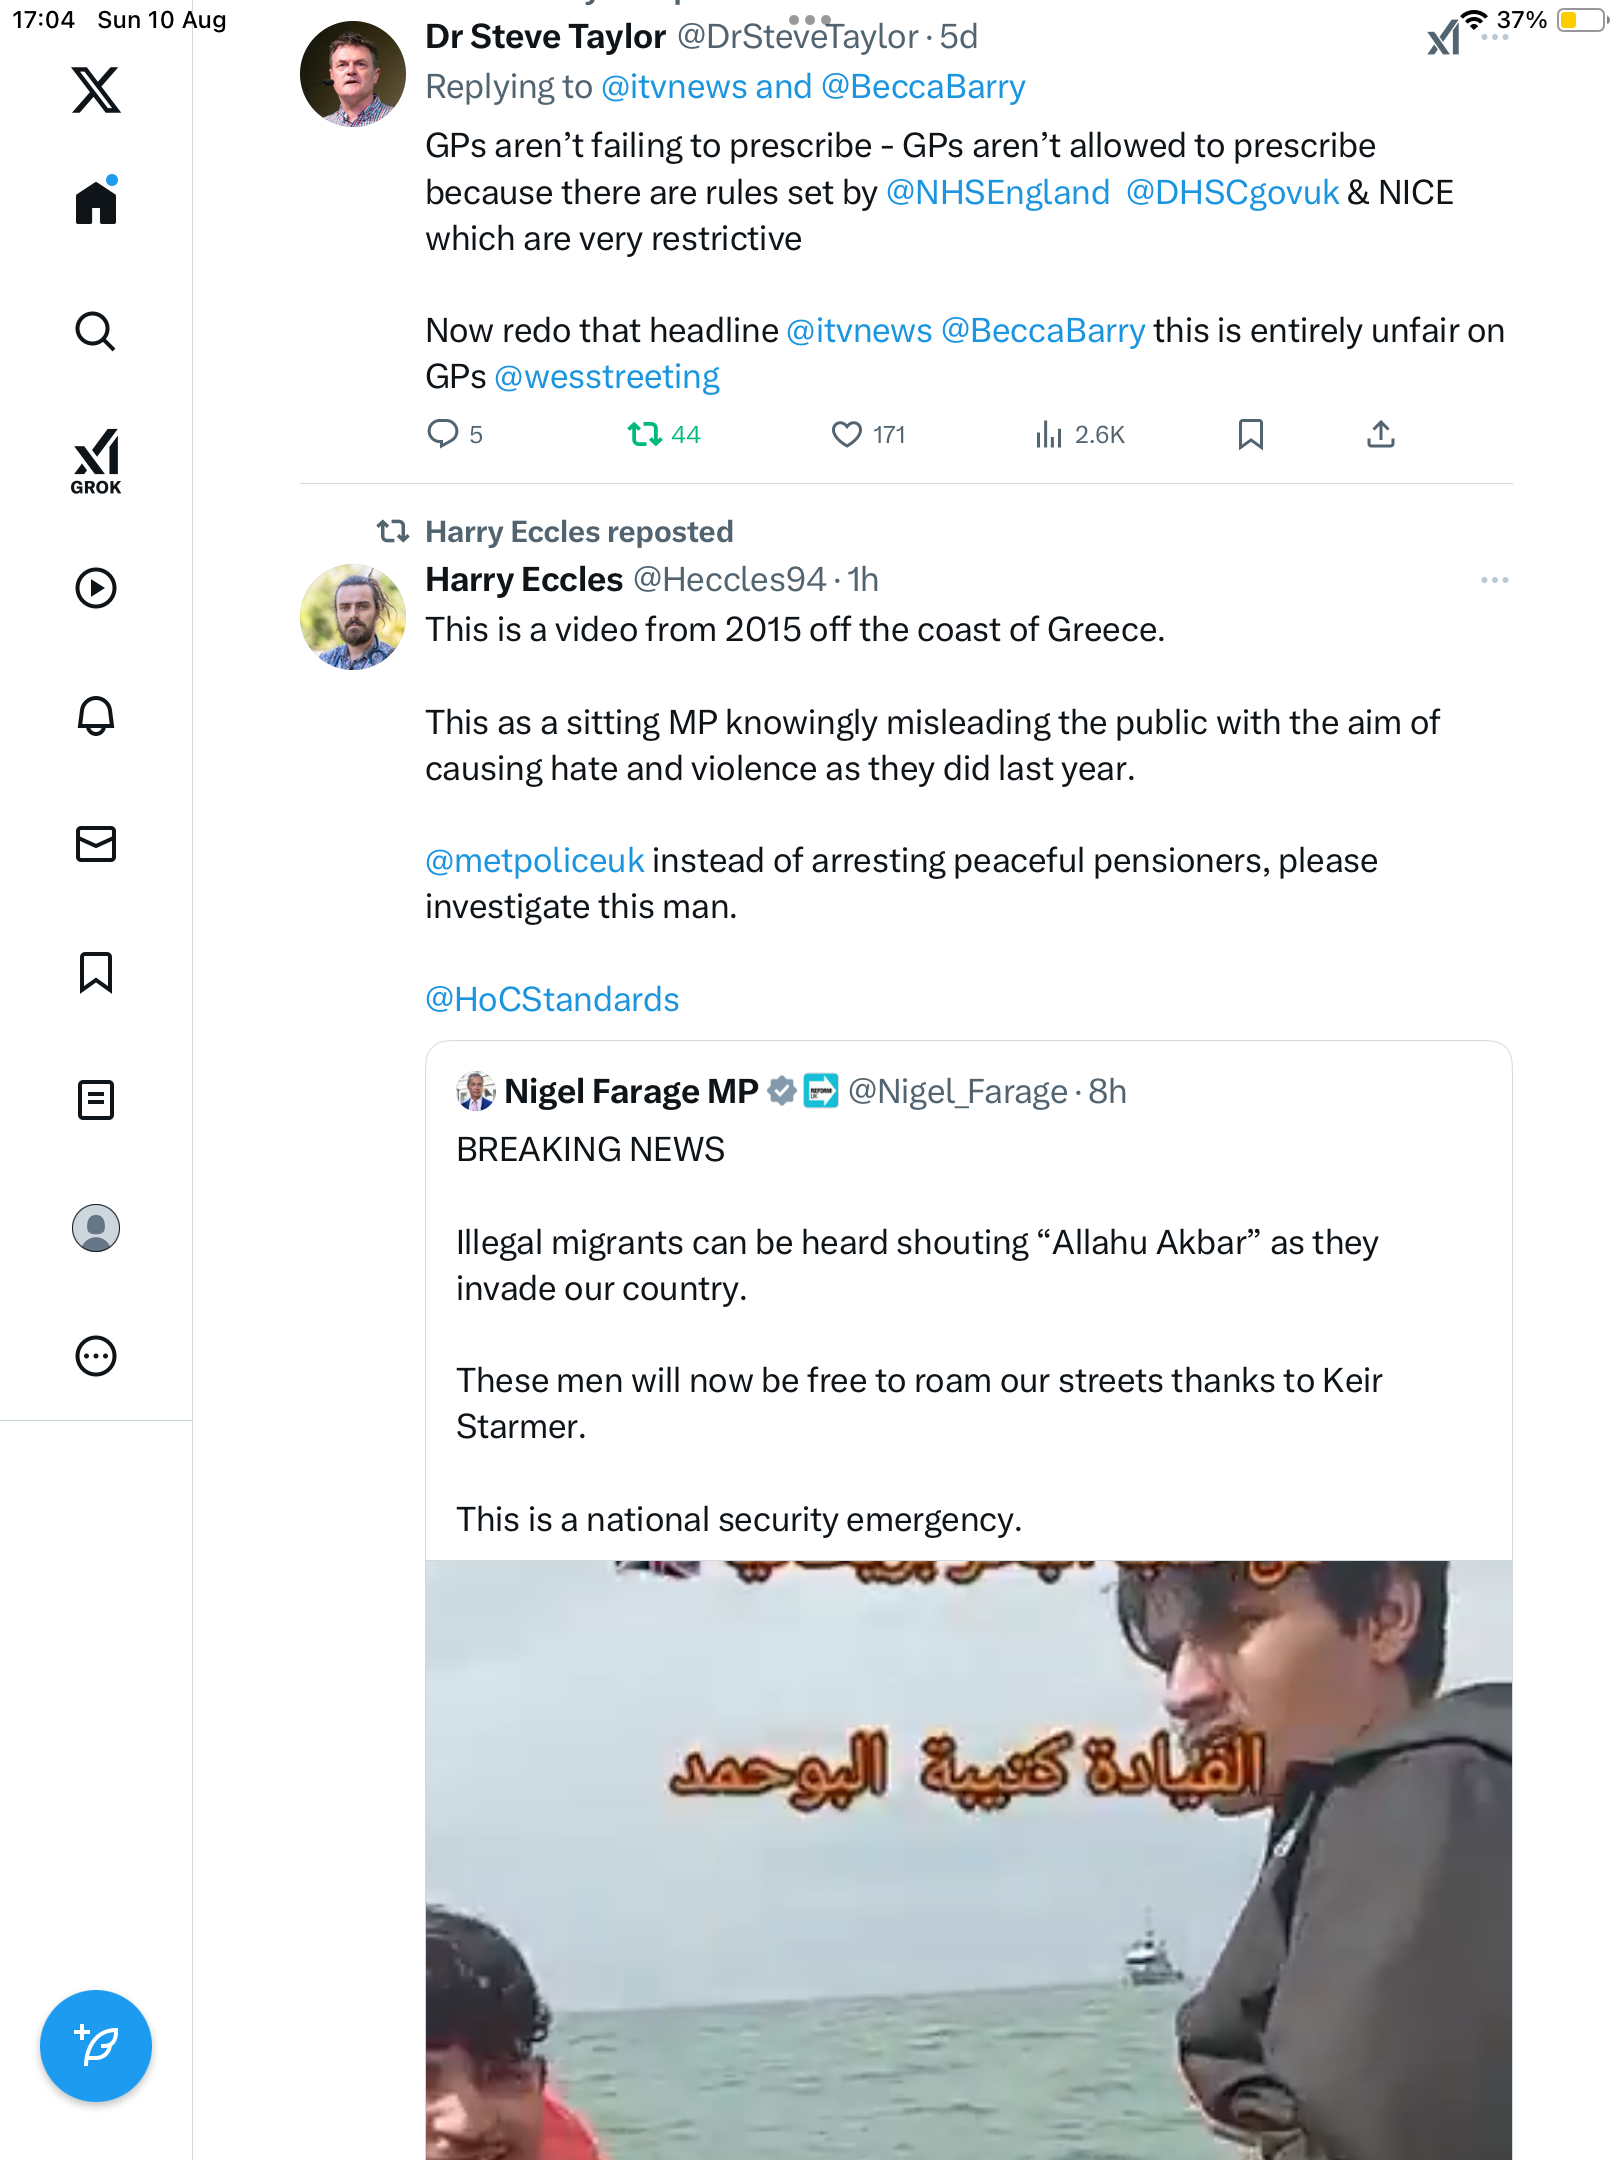Tap the compose post button
This screenshot has width=1620, height=2160.
tap(96, 2046)
